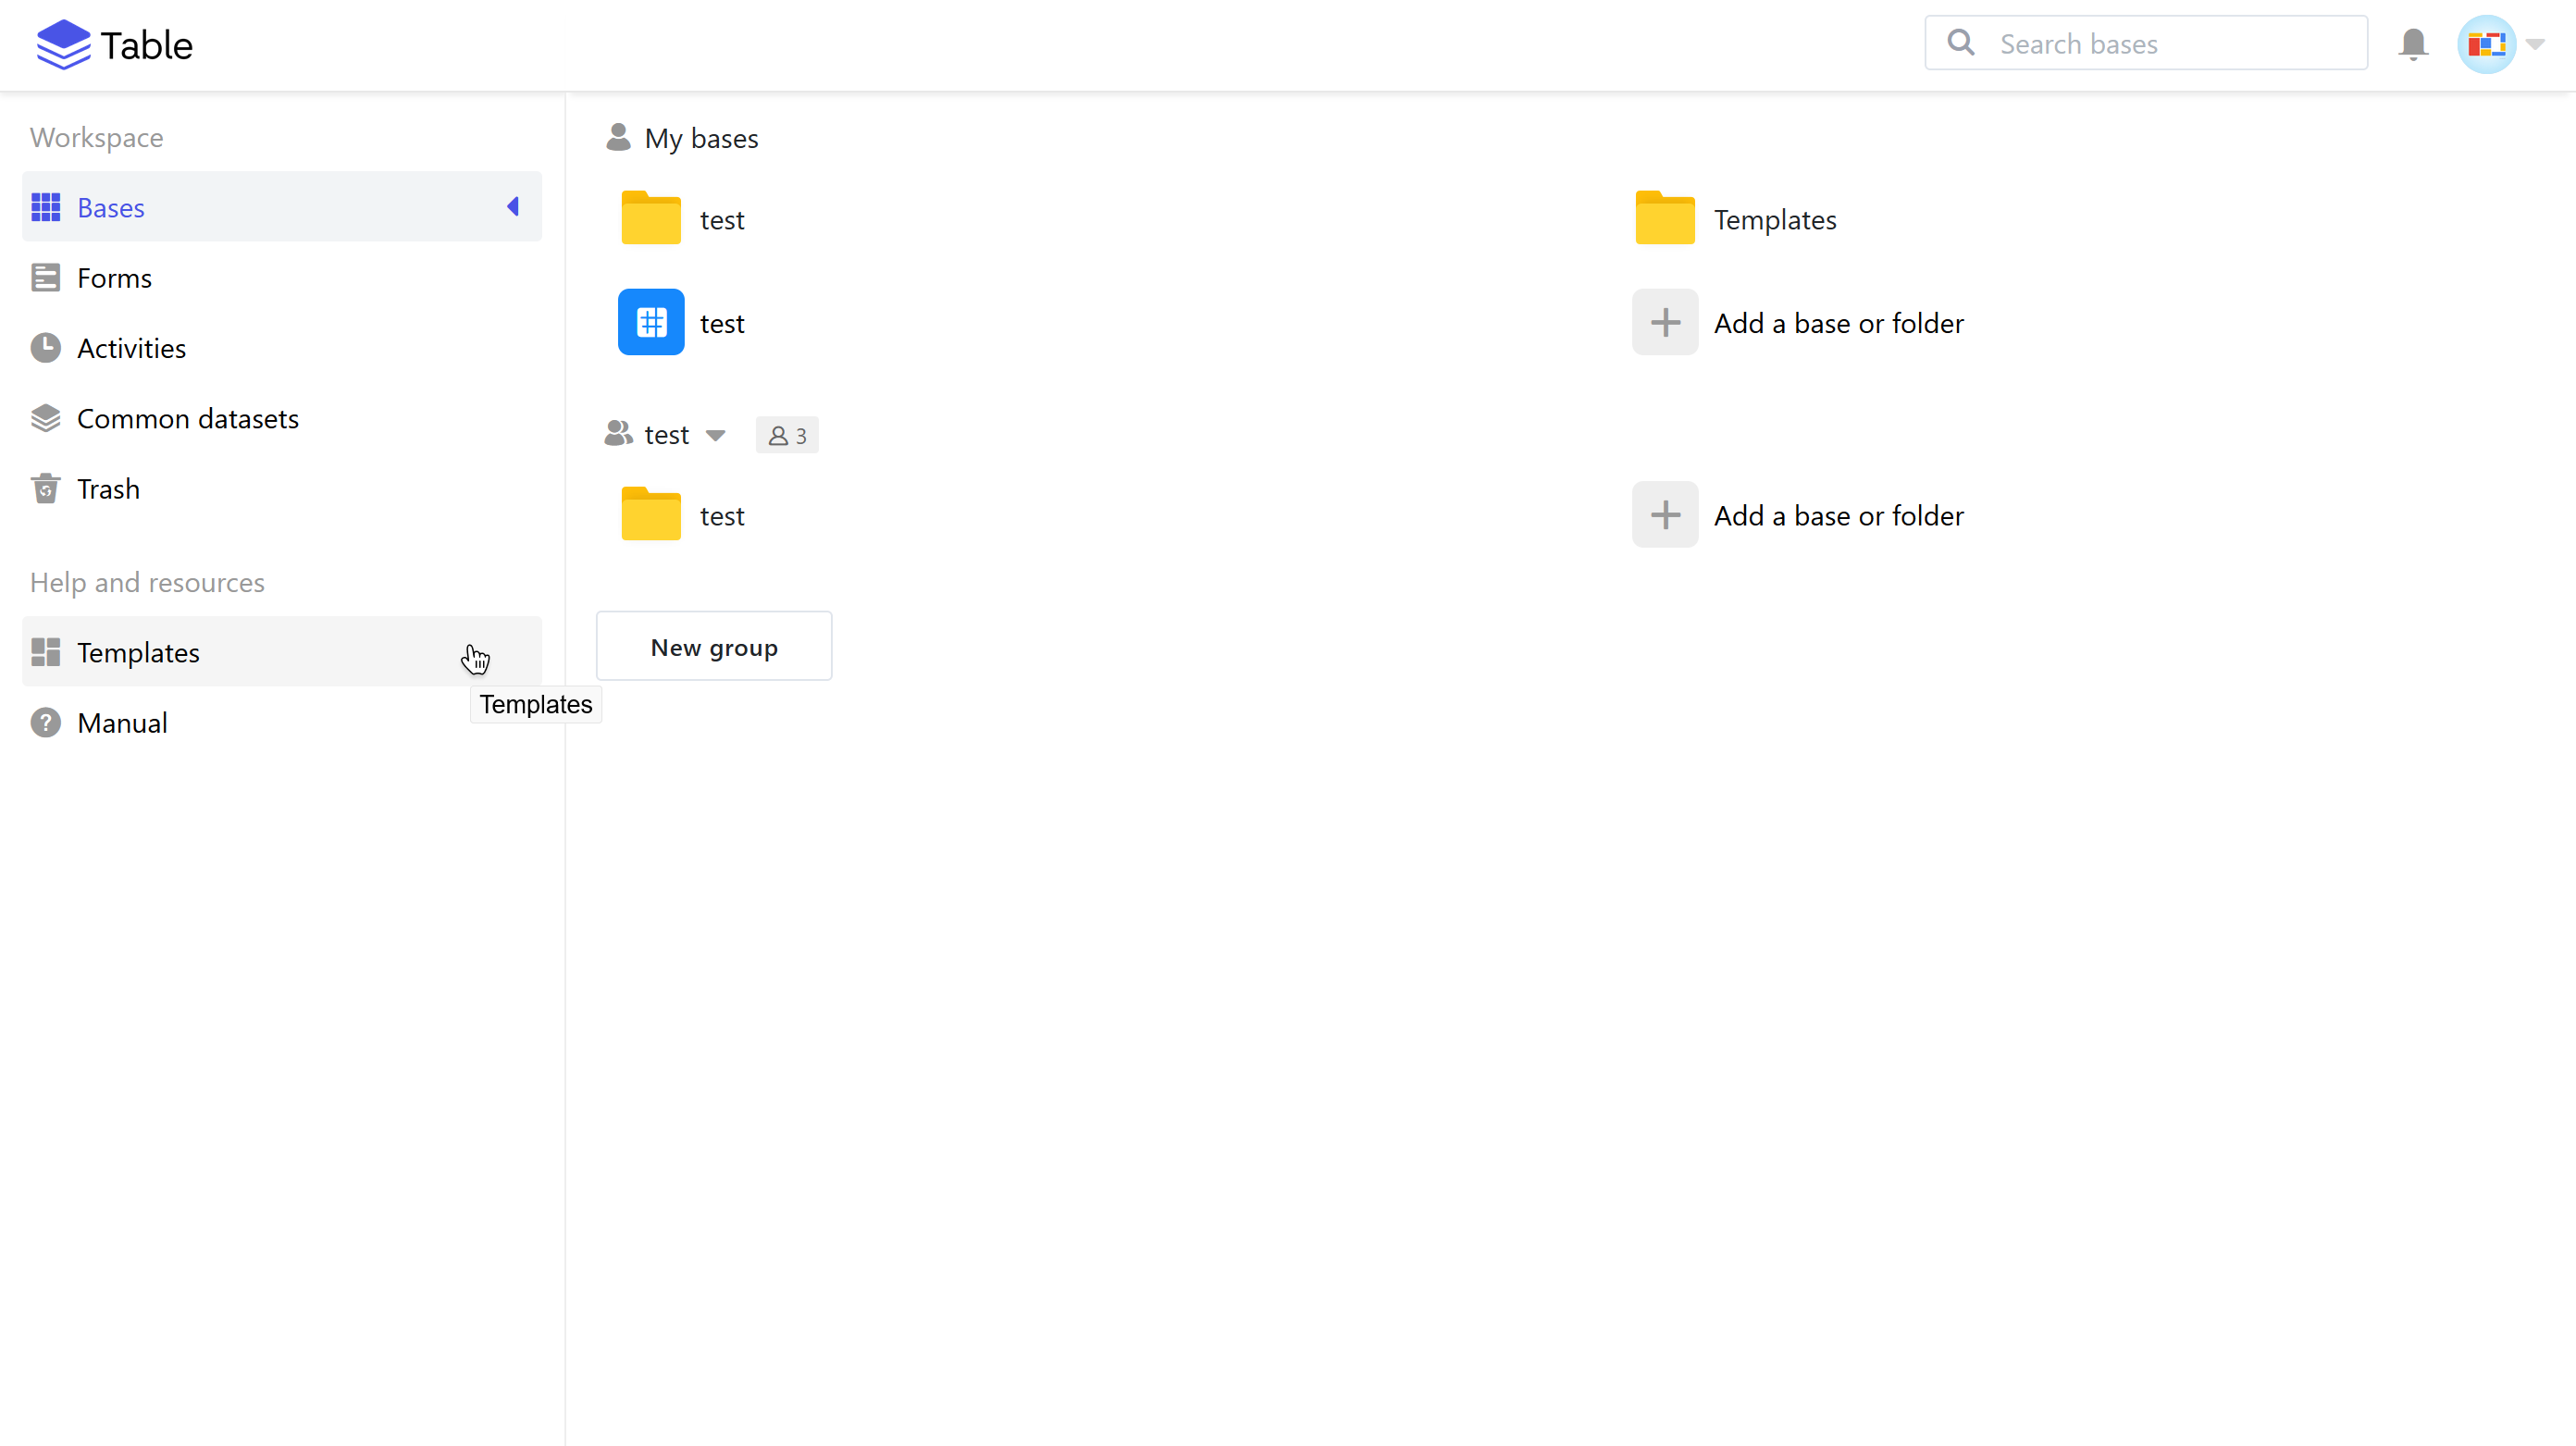Expand the test group dropdown arrow
The height and width of the screenshot is (1446, 2576).
[x=715, y=435]
